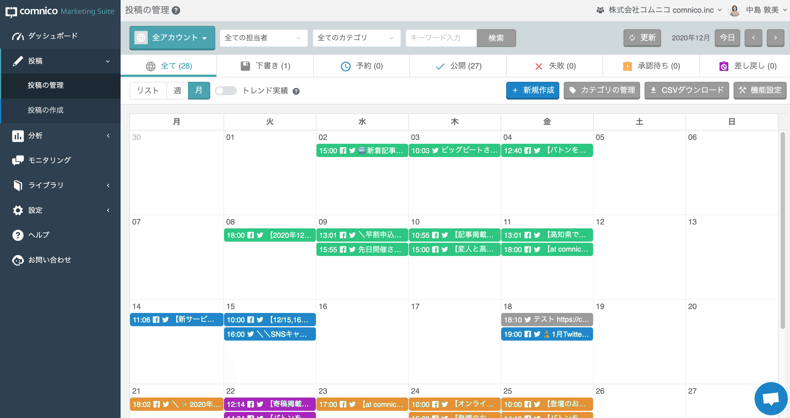Click the 新規作成 button

pyautogui.click(x=533, y=91)
